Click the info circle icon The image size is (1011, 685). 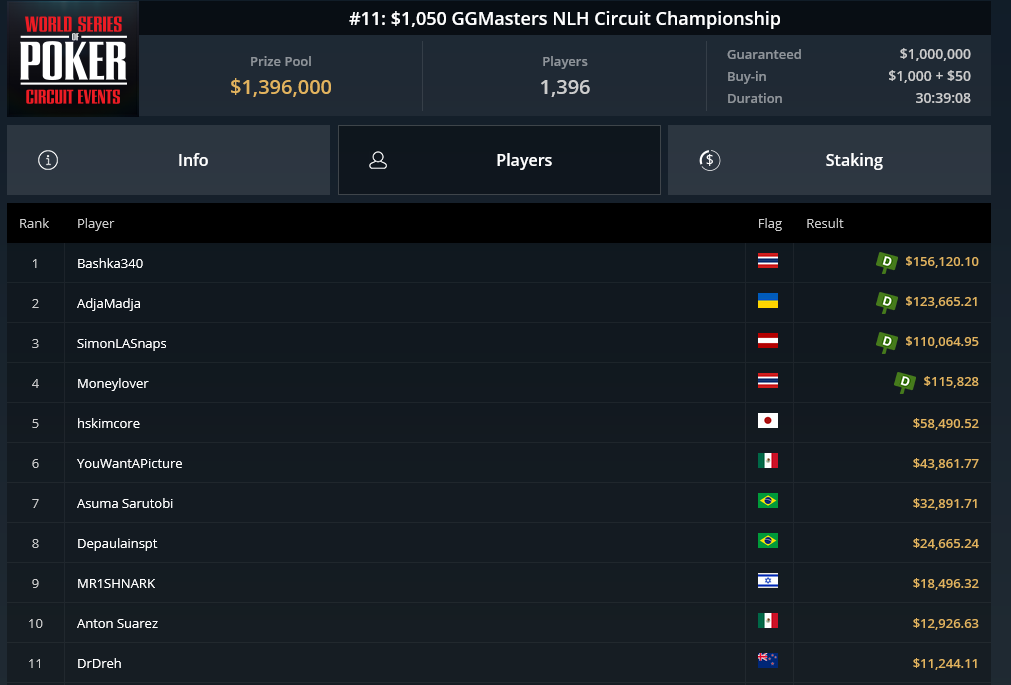pos(48,160)
